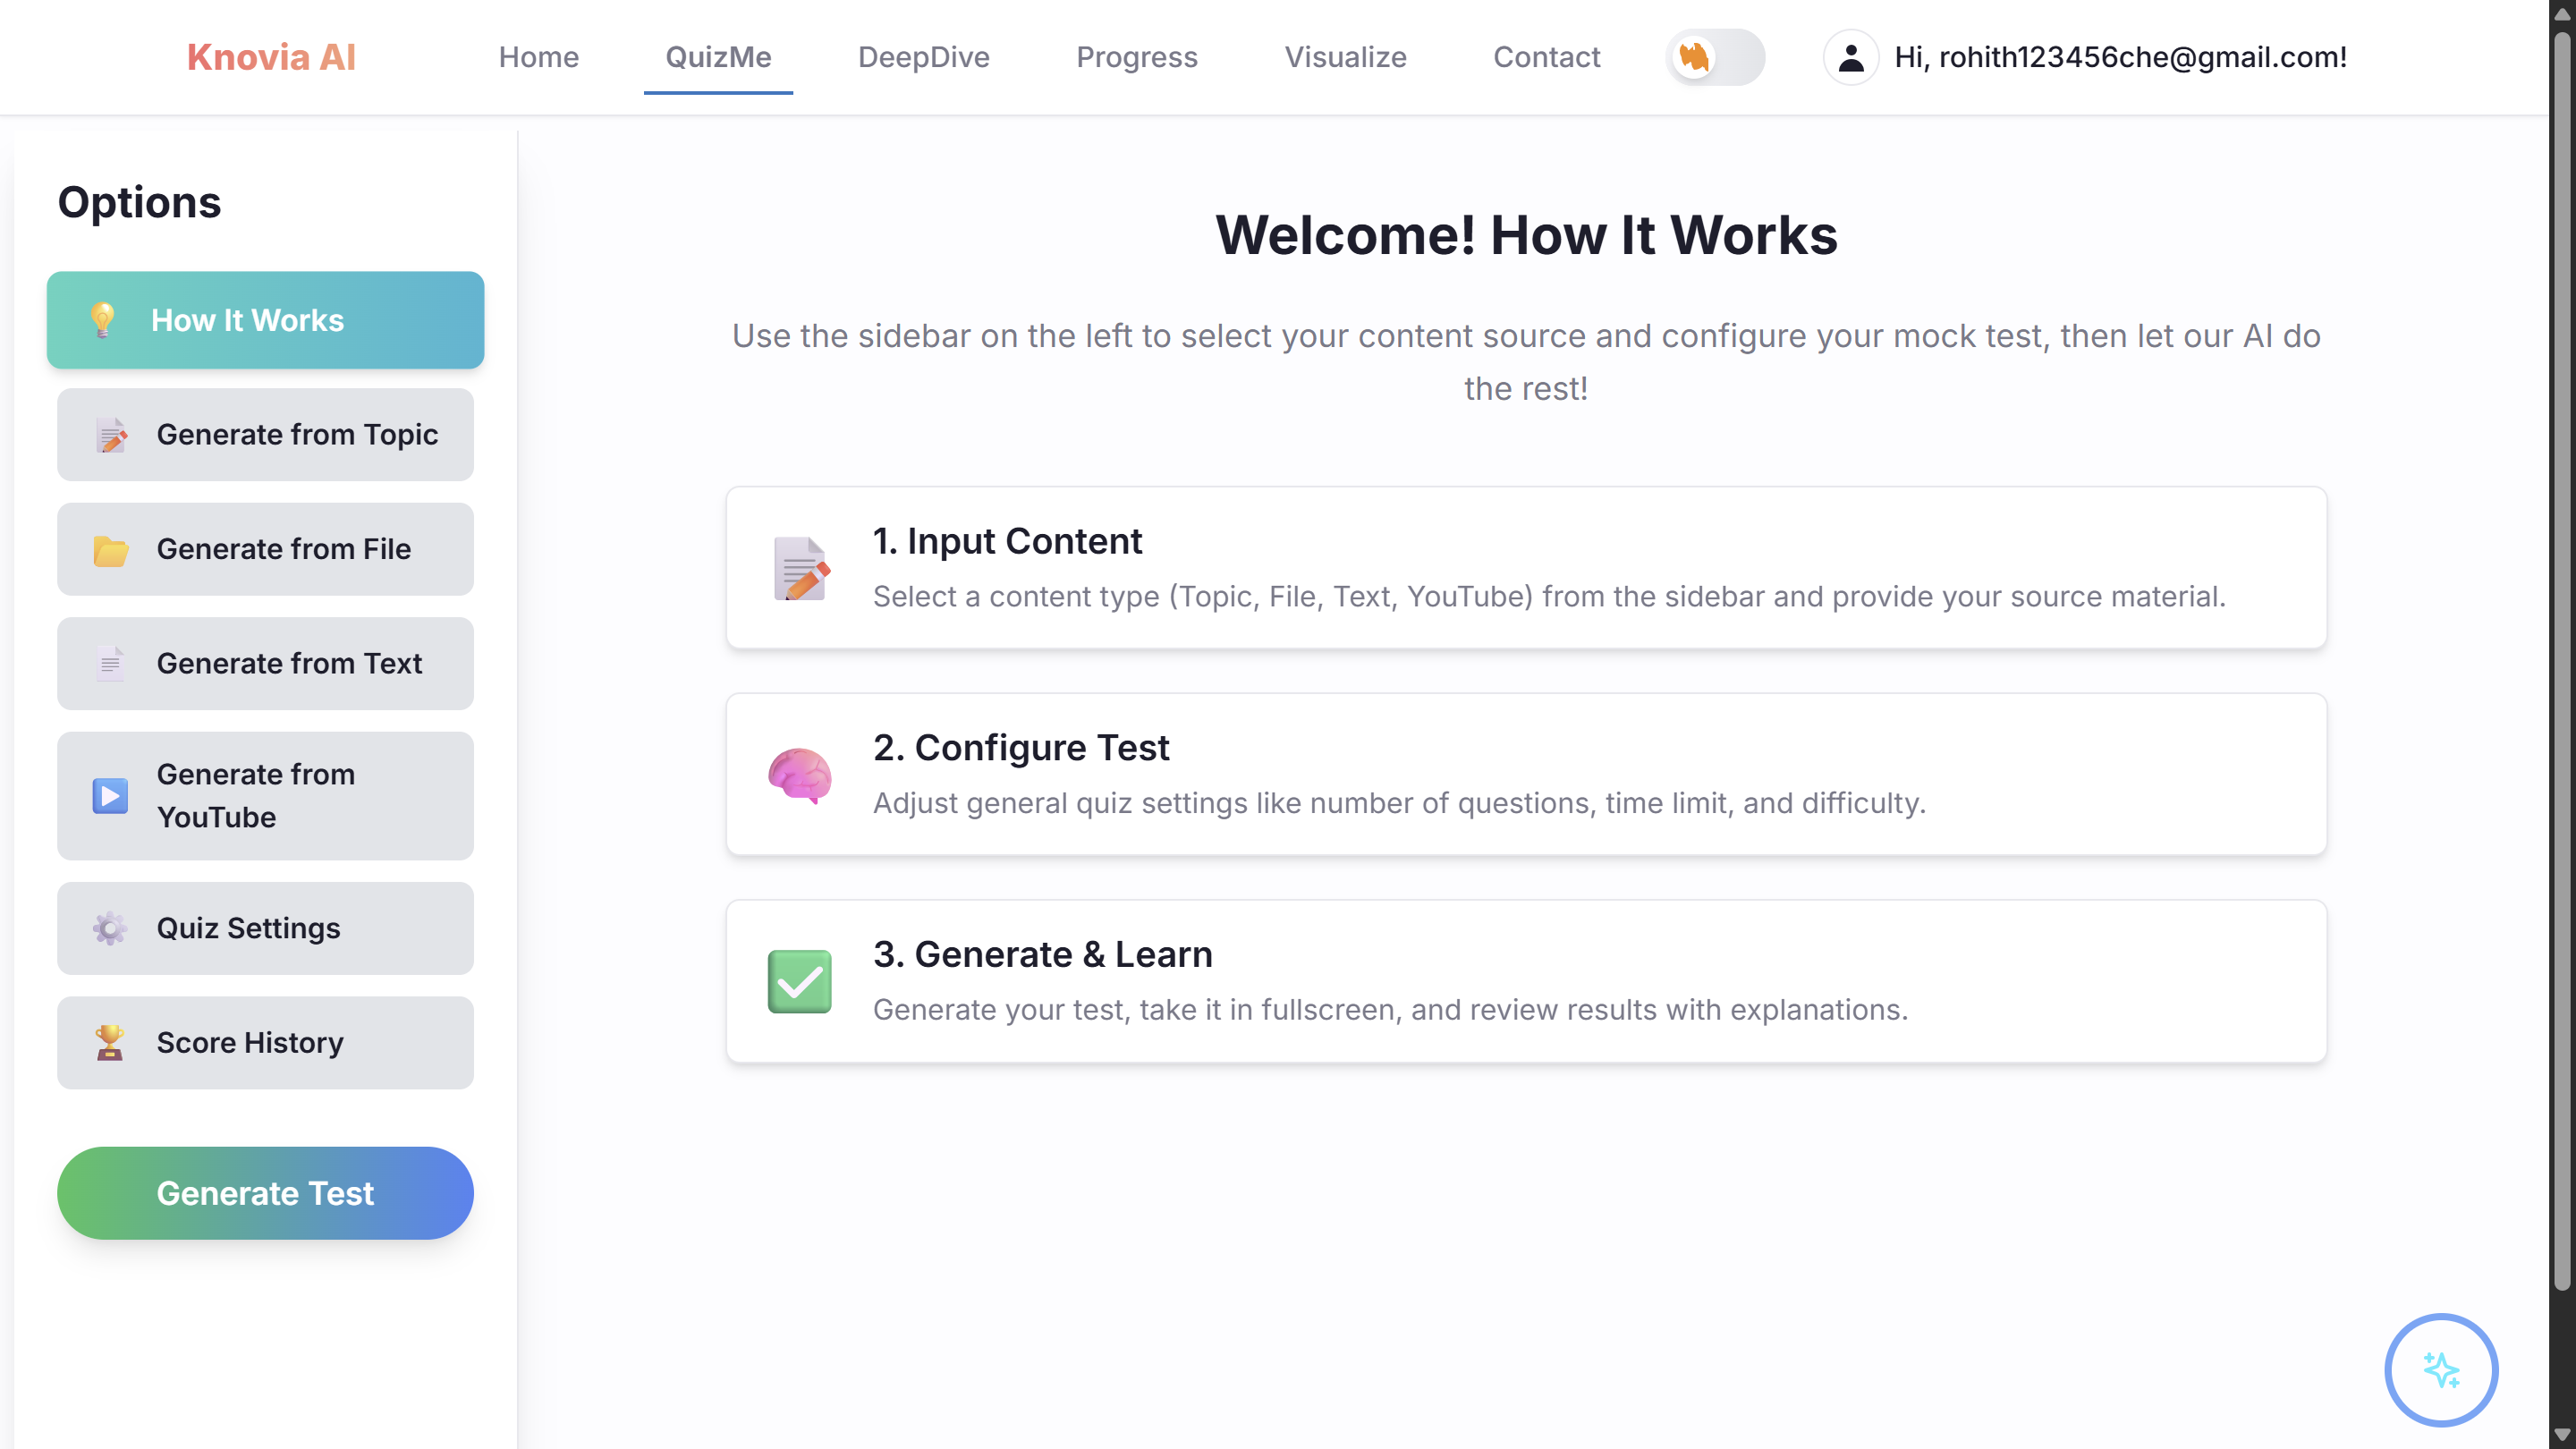
Task: Go to the Visualize section
Action: pos(1345,58)
